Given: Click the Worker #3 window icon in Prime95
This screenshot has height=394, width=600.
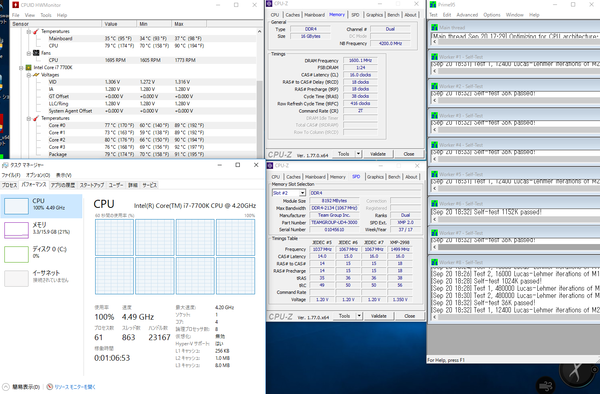Looking at the screenshot, I should pyautogui.click(x=434, y=116).
